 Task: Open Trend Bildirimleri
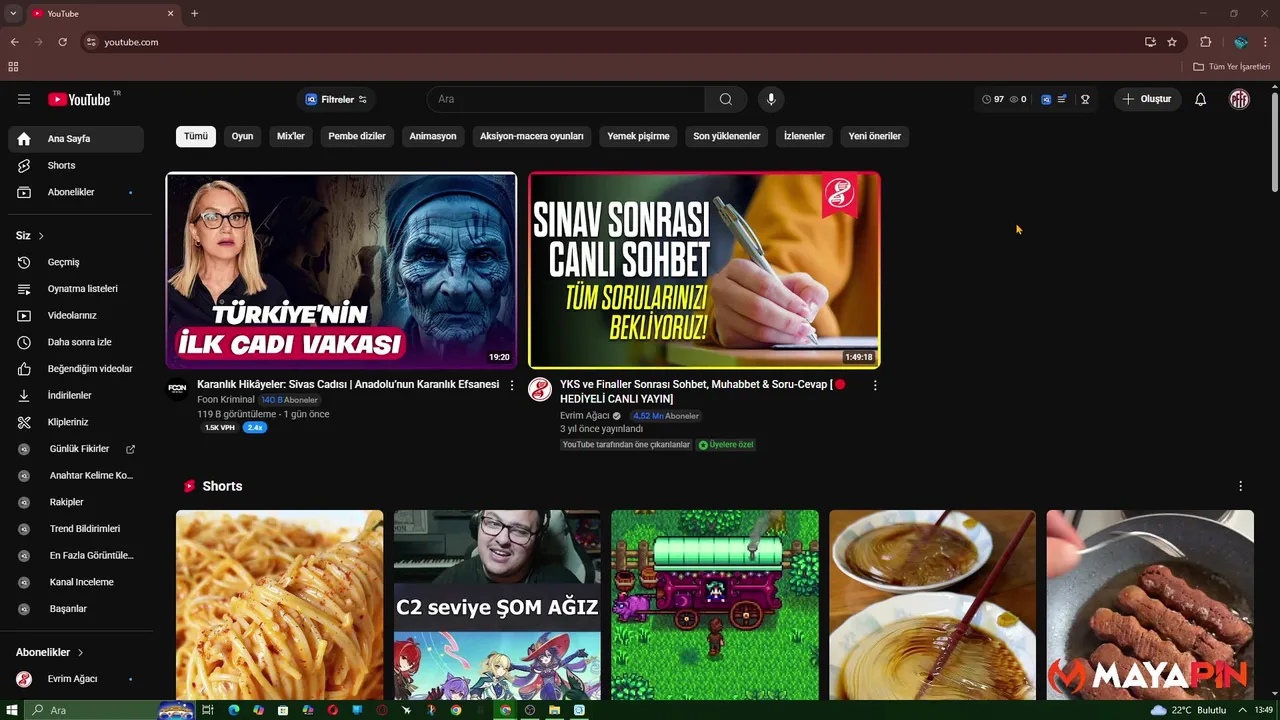click(76, 529)
